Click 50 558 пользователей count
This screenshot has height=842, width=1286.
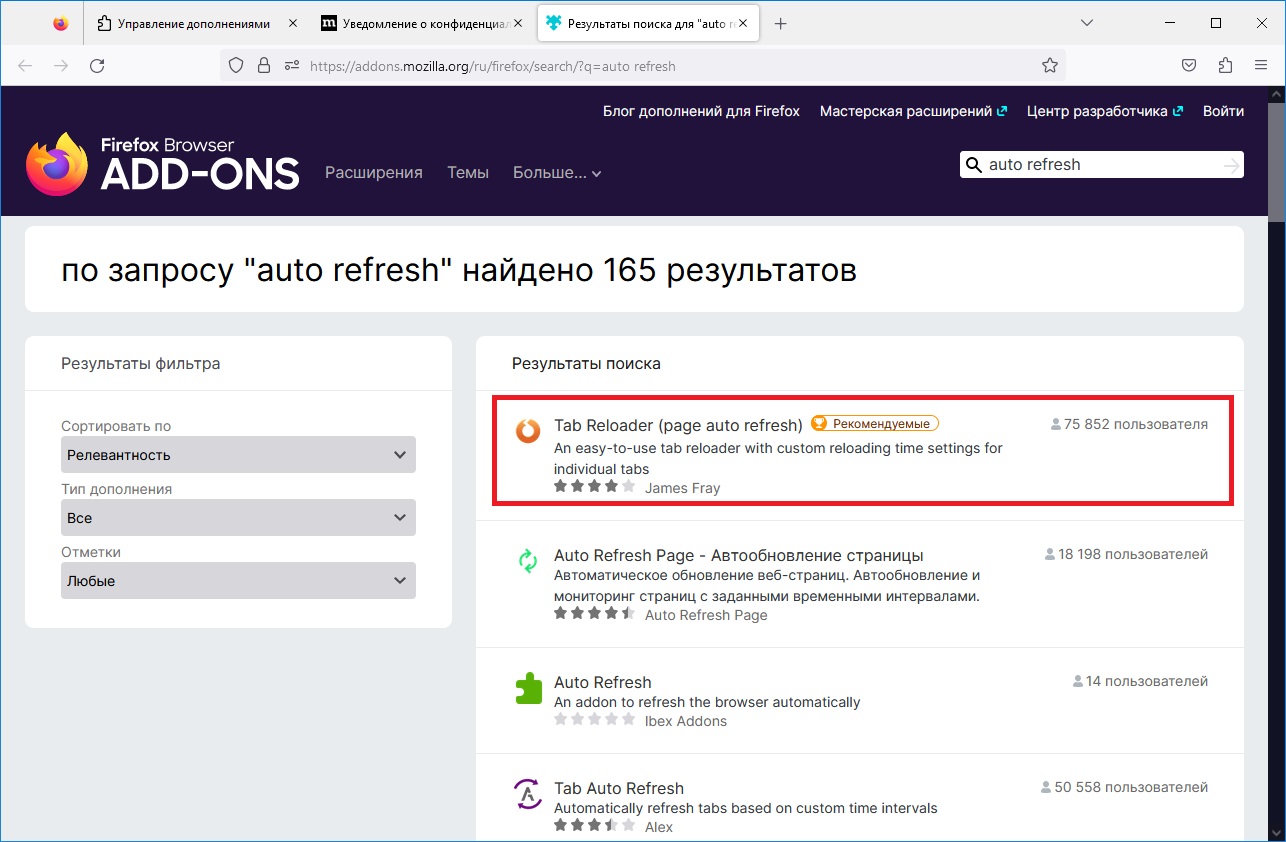(x=1124, y=787)
